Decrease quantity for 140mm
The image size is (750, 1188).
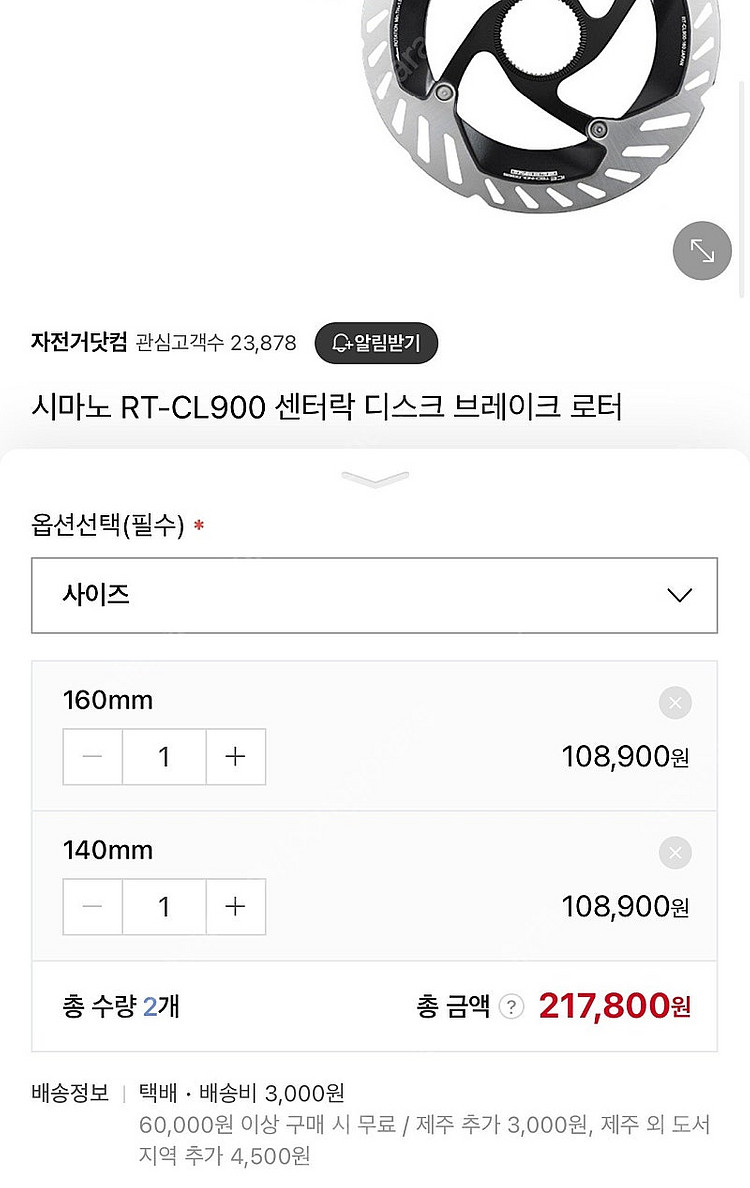(x=93, y=907)
